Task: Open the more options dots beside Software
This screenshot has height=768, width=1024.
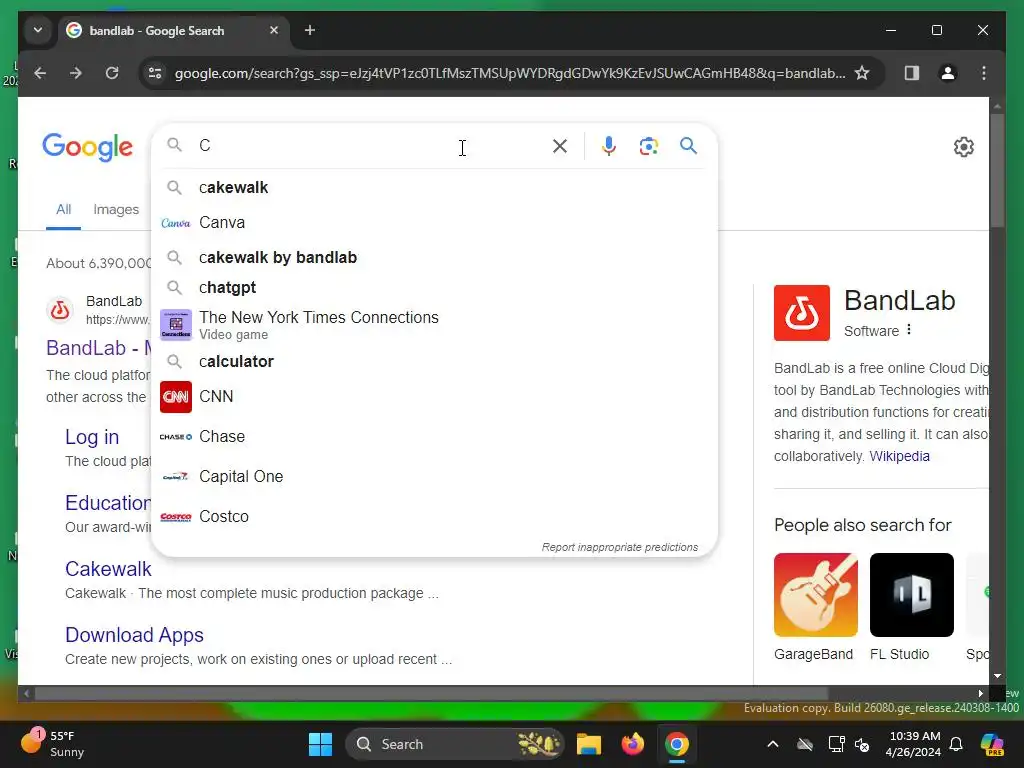Action: coord(909,330)
